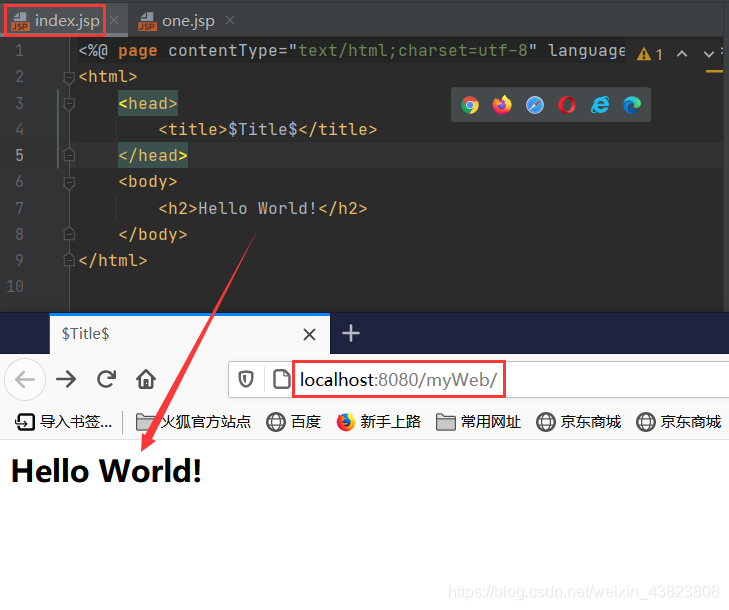Click the opening <body> tag in editor

148,182
